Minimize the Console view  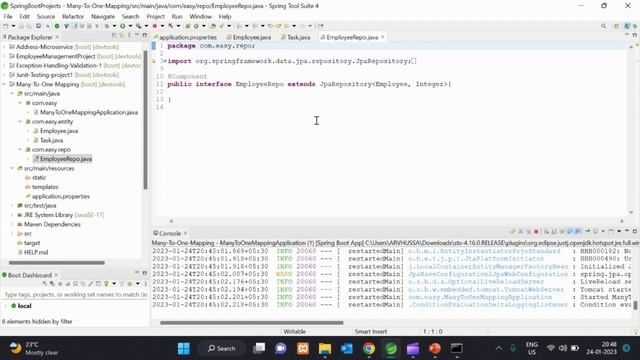coord(627,231)
